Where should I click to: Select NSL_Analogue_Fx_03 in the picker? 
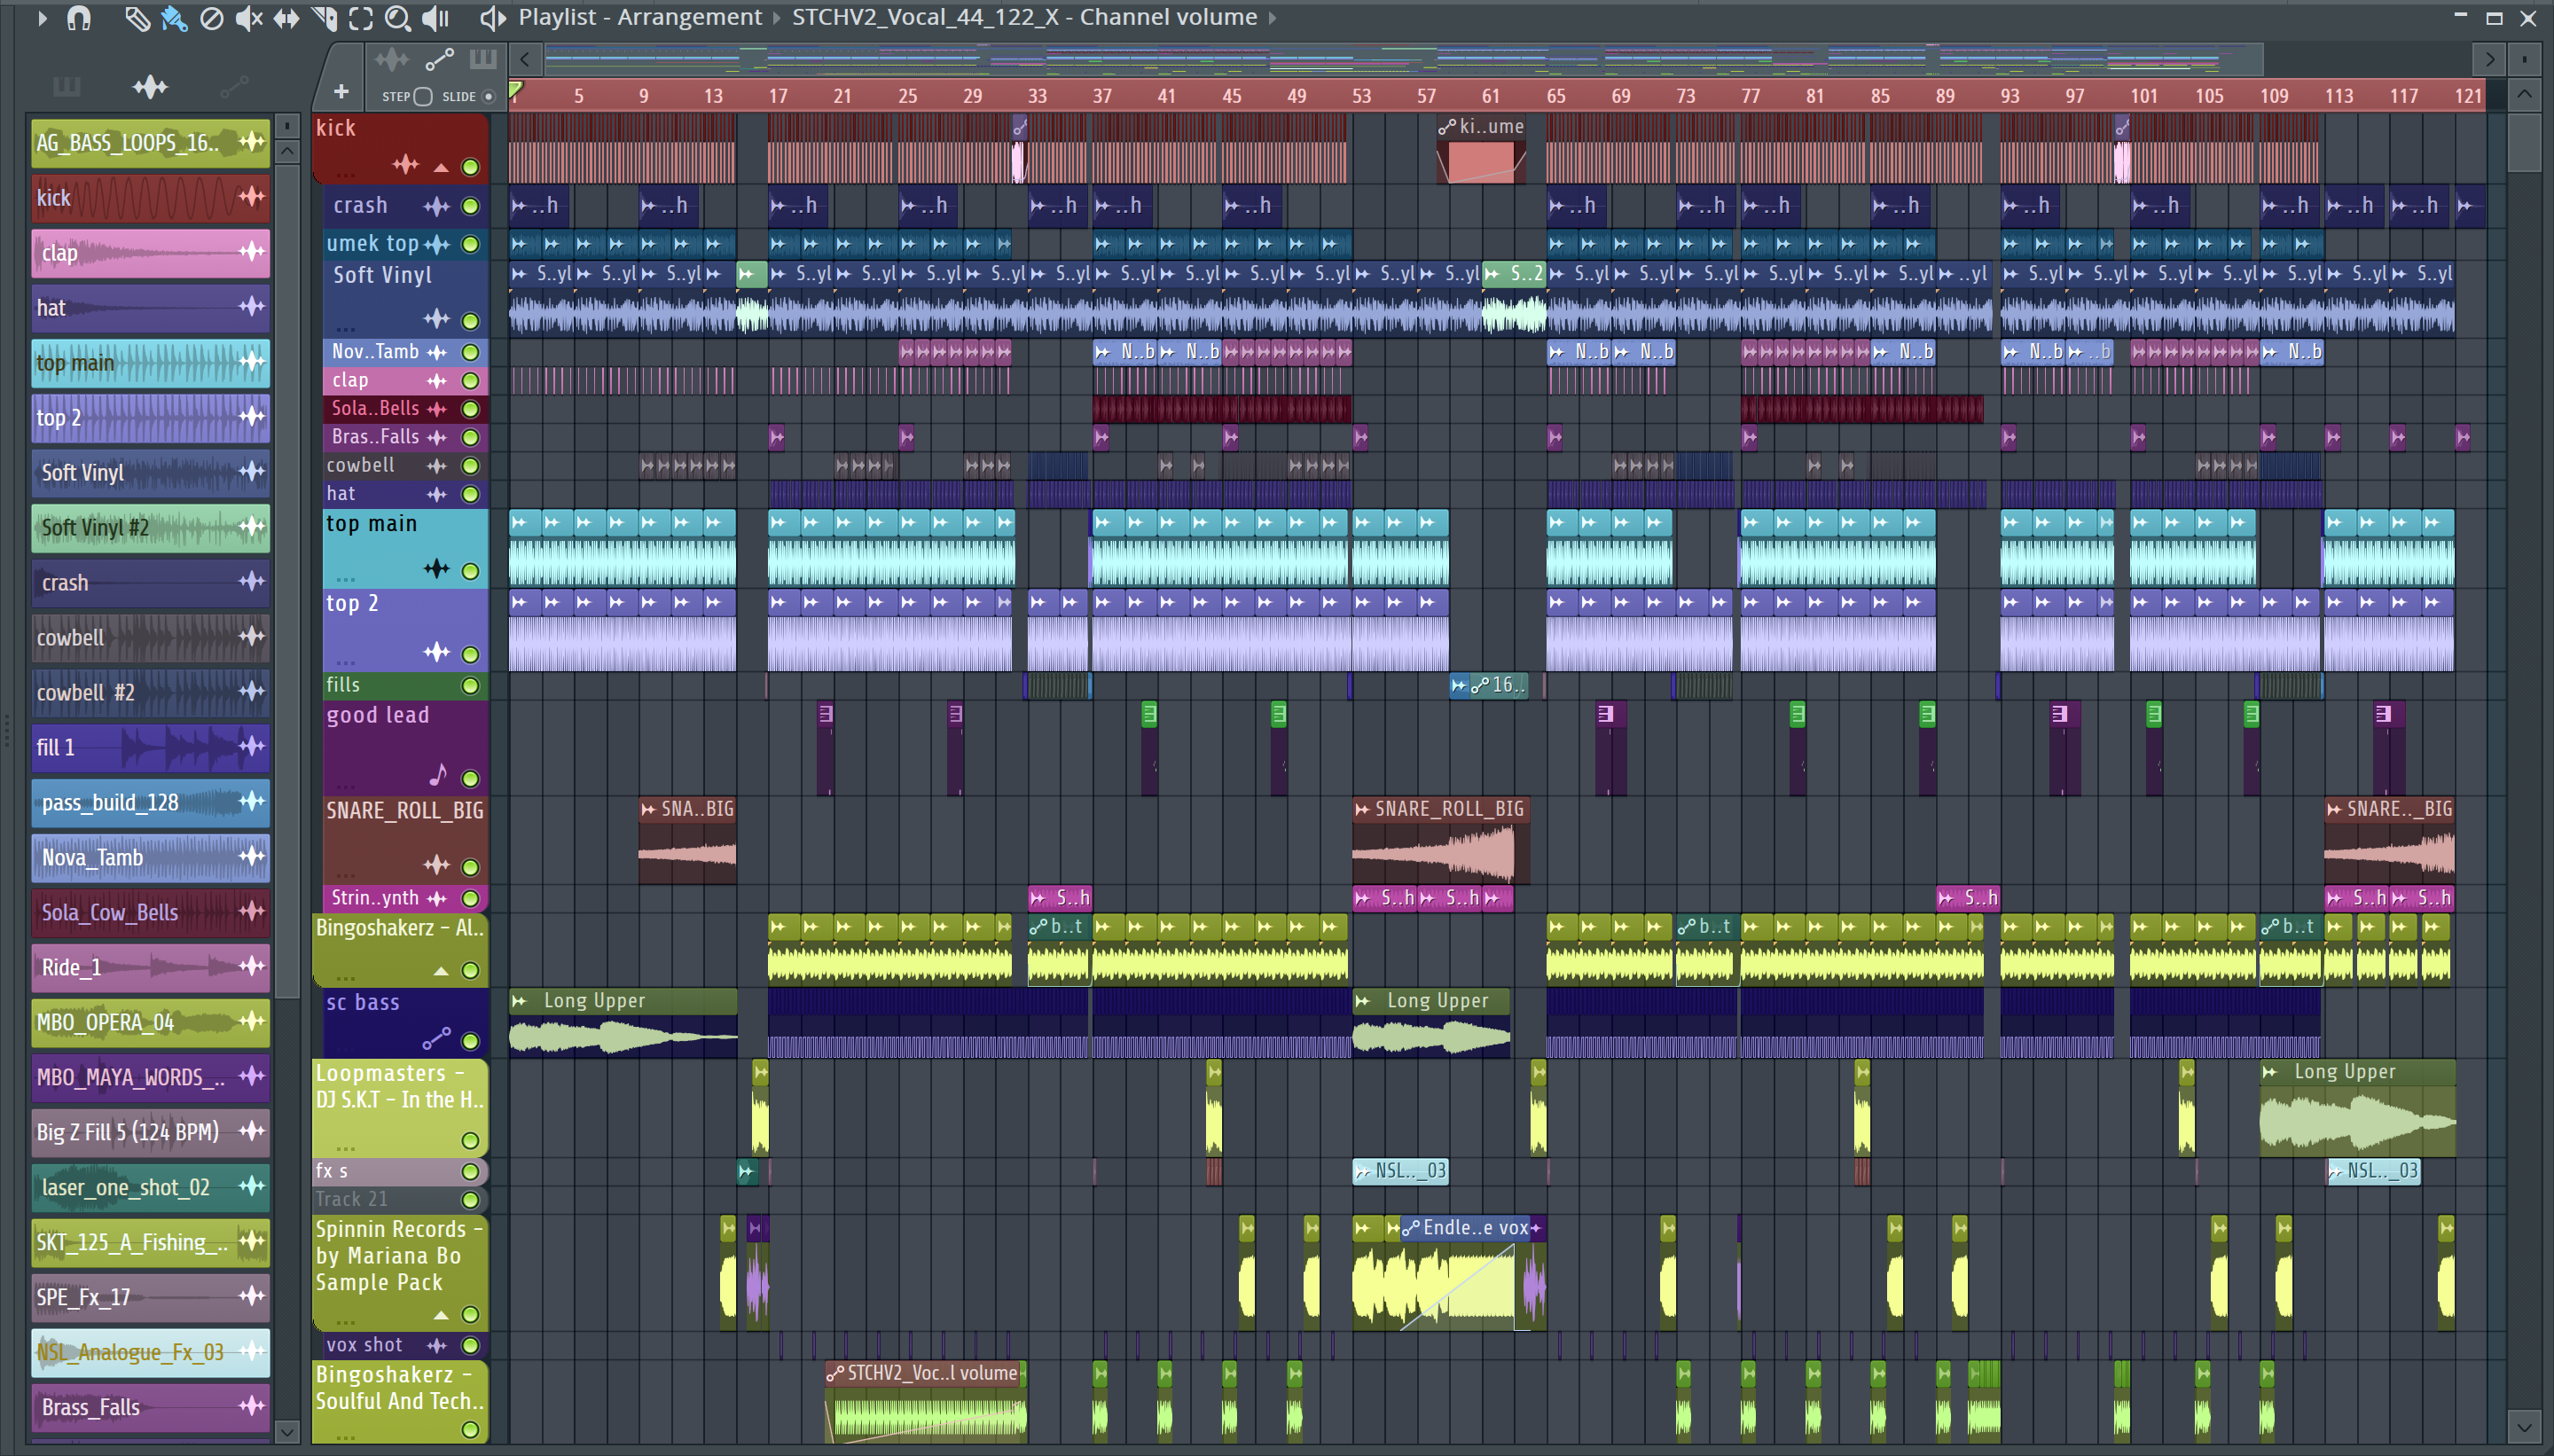150,1353
